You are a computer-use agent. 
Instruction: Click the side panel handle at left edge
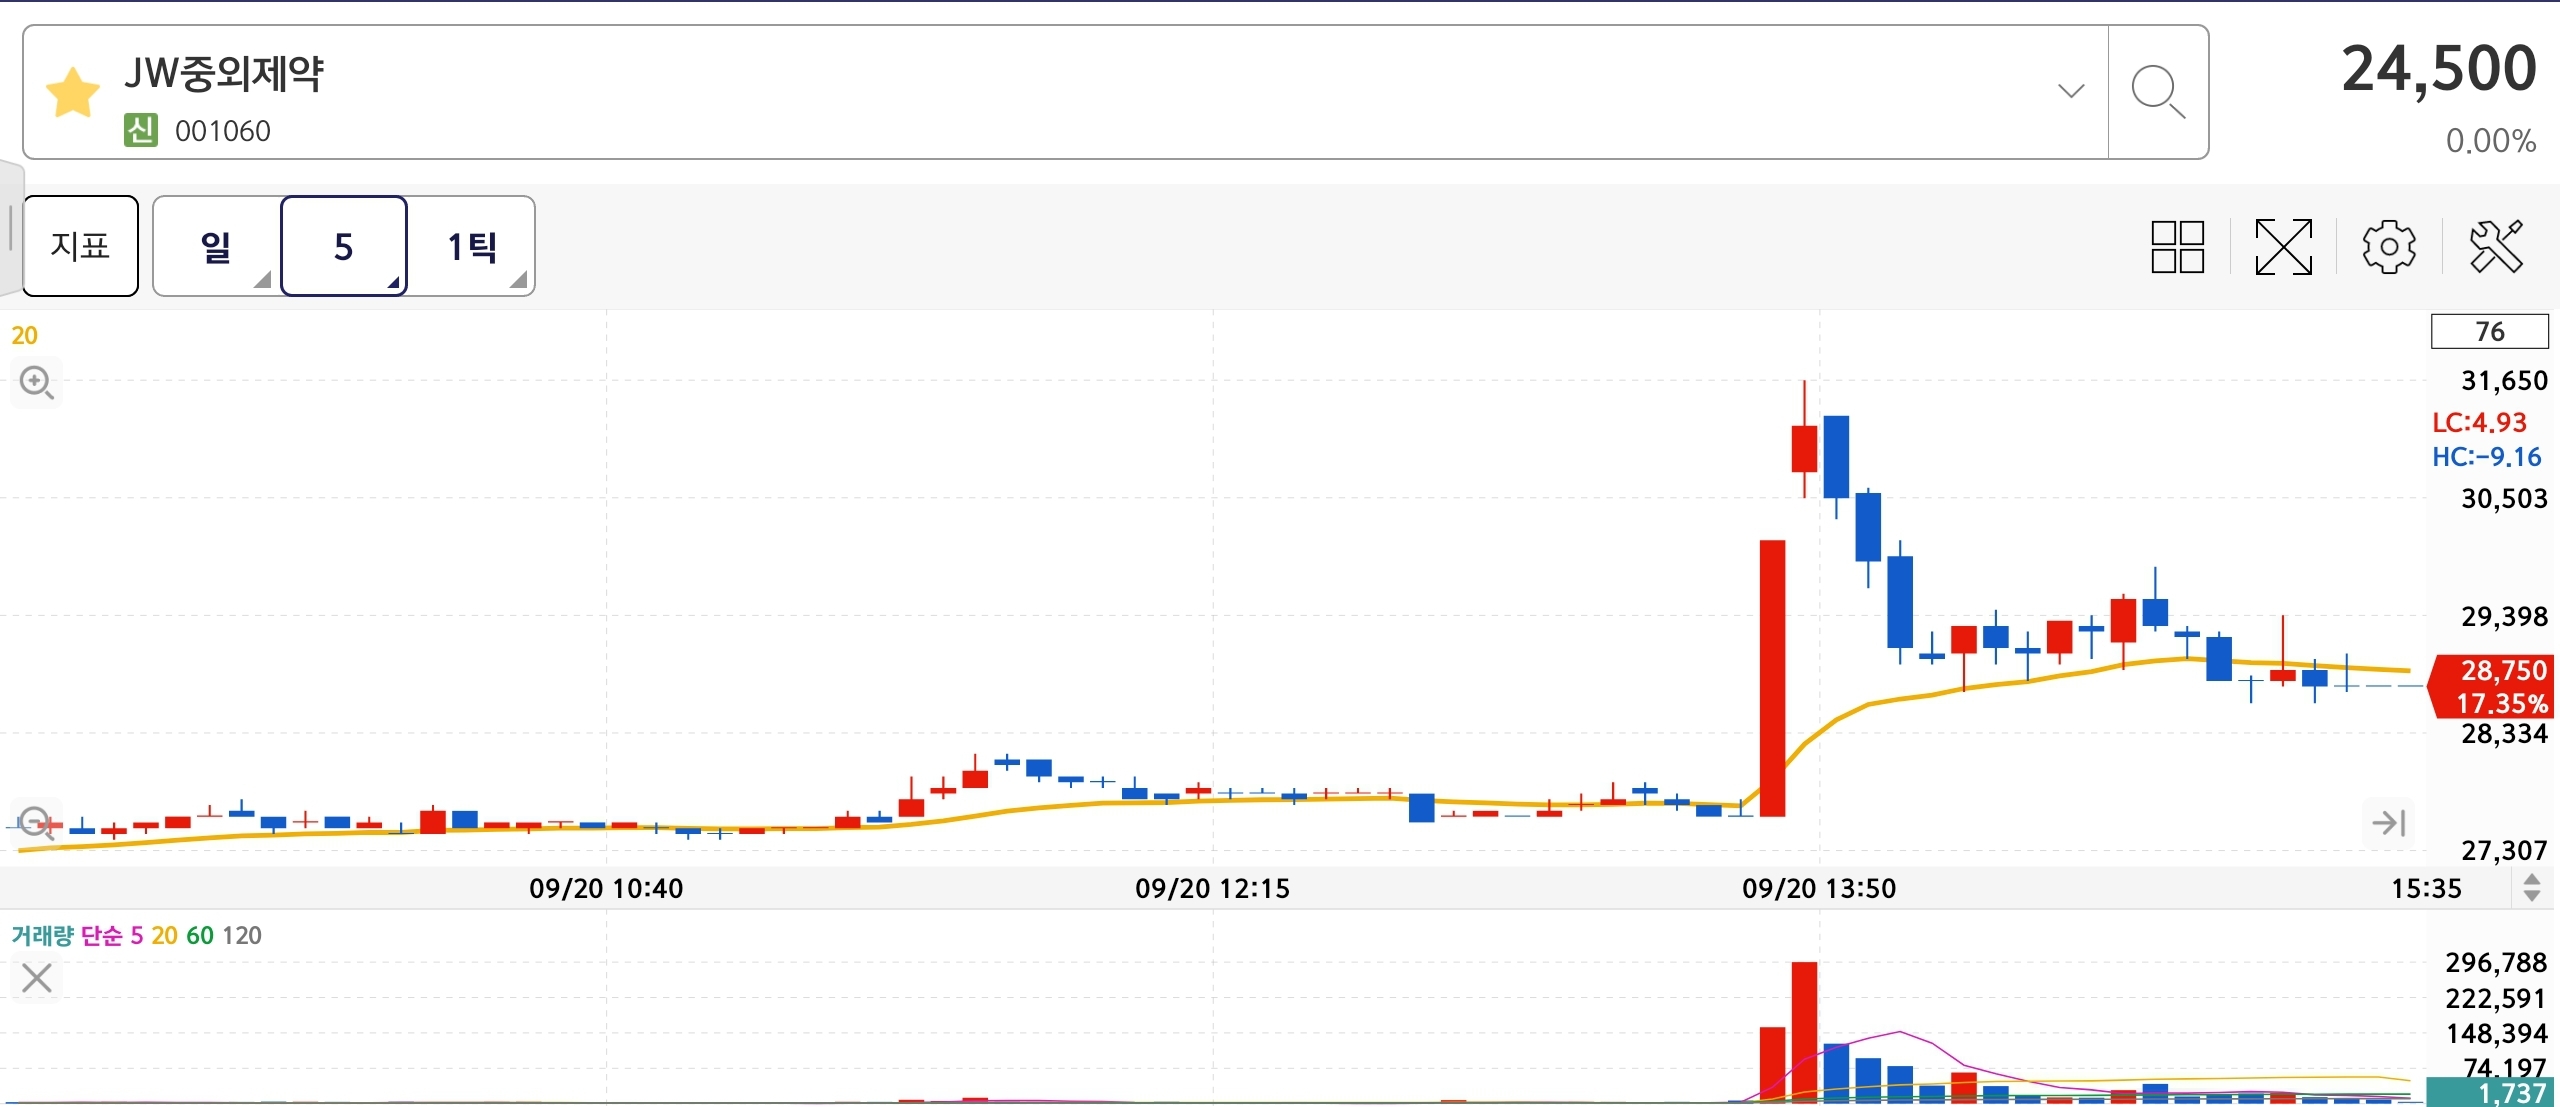pos(10,228)
